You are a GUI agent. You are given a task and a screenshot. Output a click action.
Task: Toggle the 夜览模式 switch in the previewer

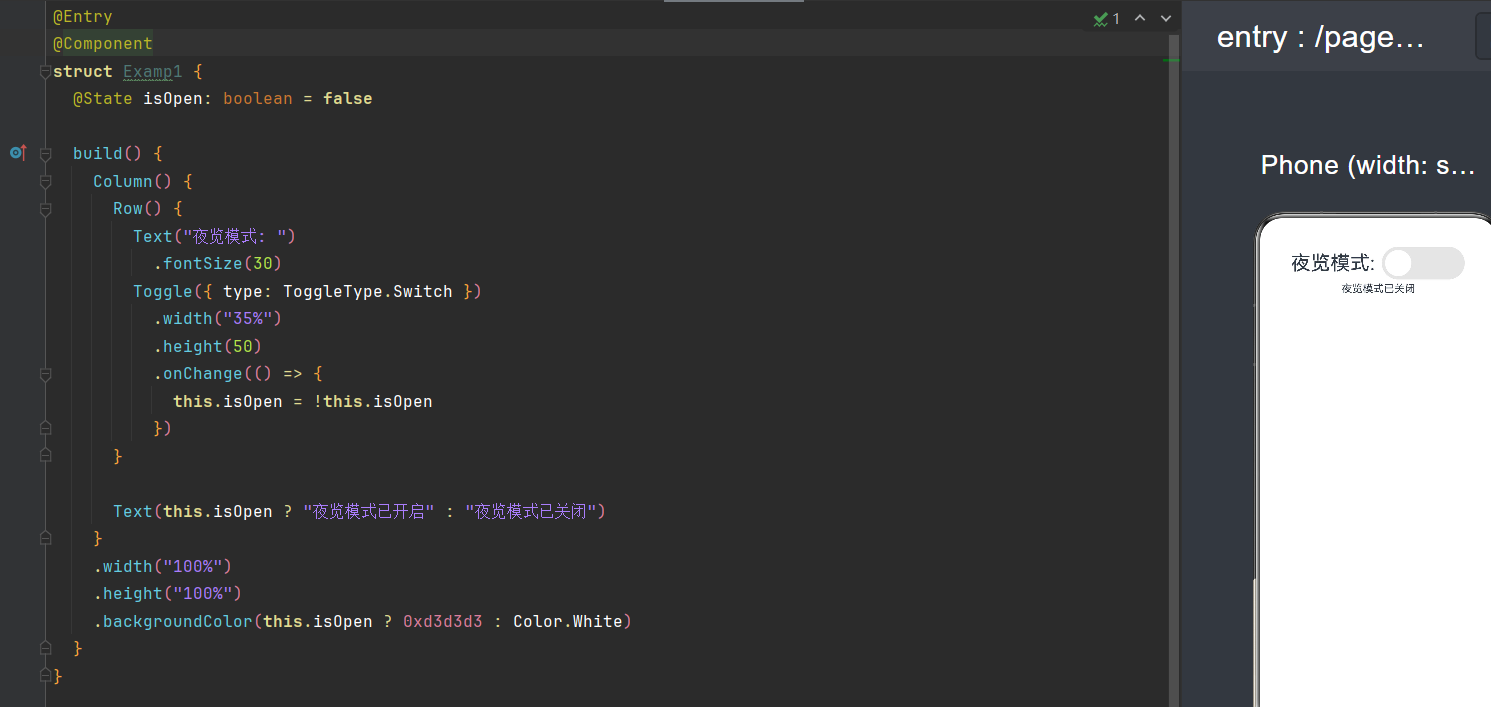click(1423, 263)
